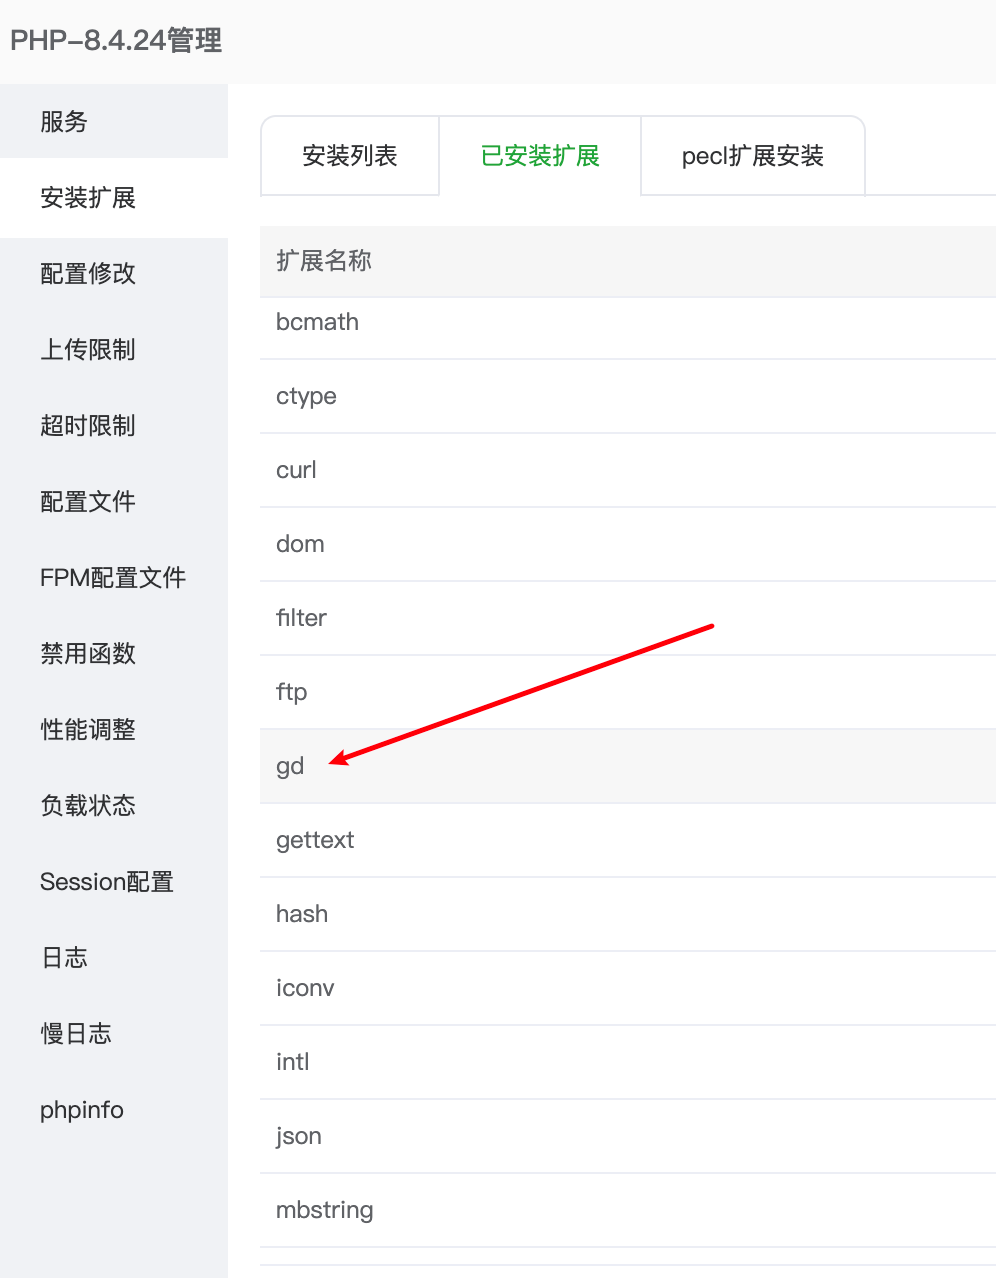Switch to the pecl扩展安装 tab

[753, 156]
